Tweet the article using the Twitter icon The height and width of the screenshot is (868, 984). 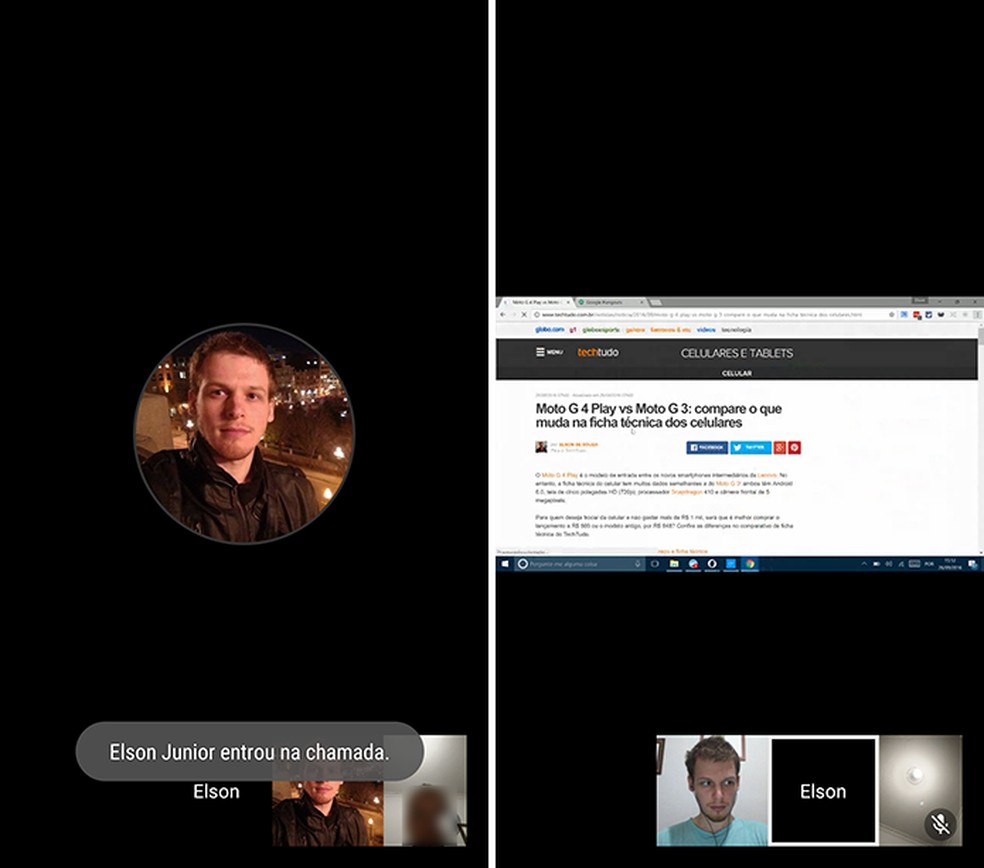click(x=751, y=448)
